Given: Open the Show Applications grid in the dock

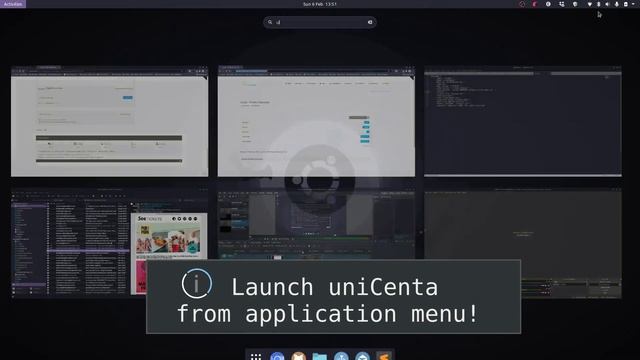Looking at the screenshot, I should [256, 357].
